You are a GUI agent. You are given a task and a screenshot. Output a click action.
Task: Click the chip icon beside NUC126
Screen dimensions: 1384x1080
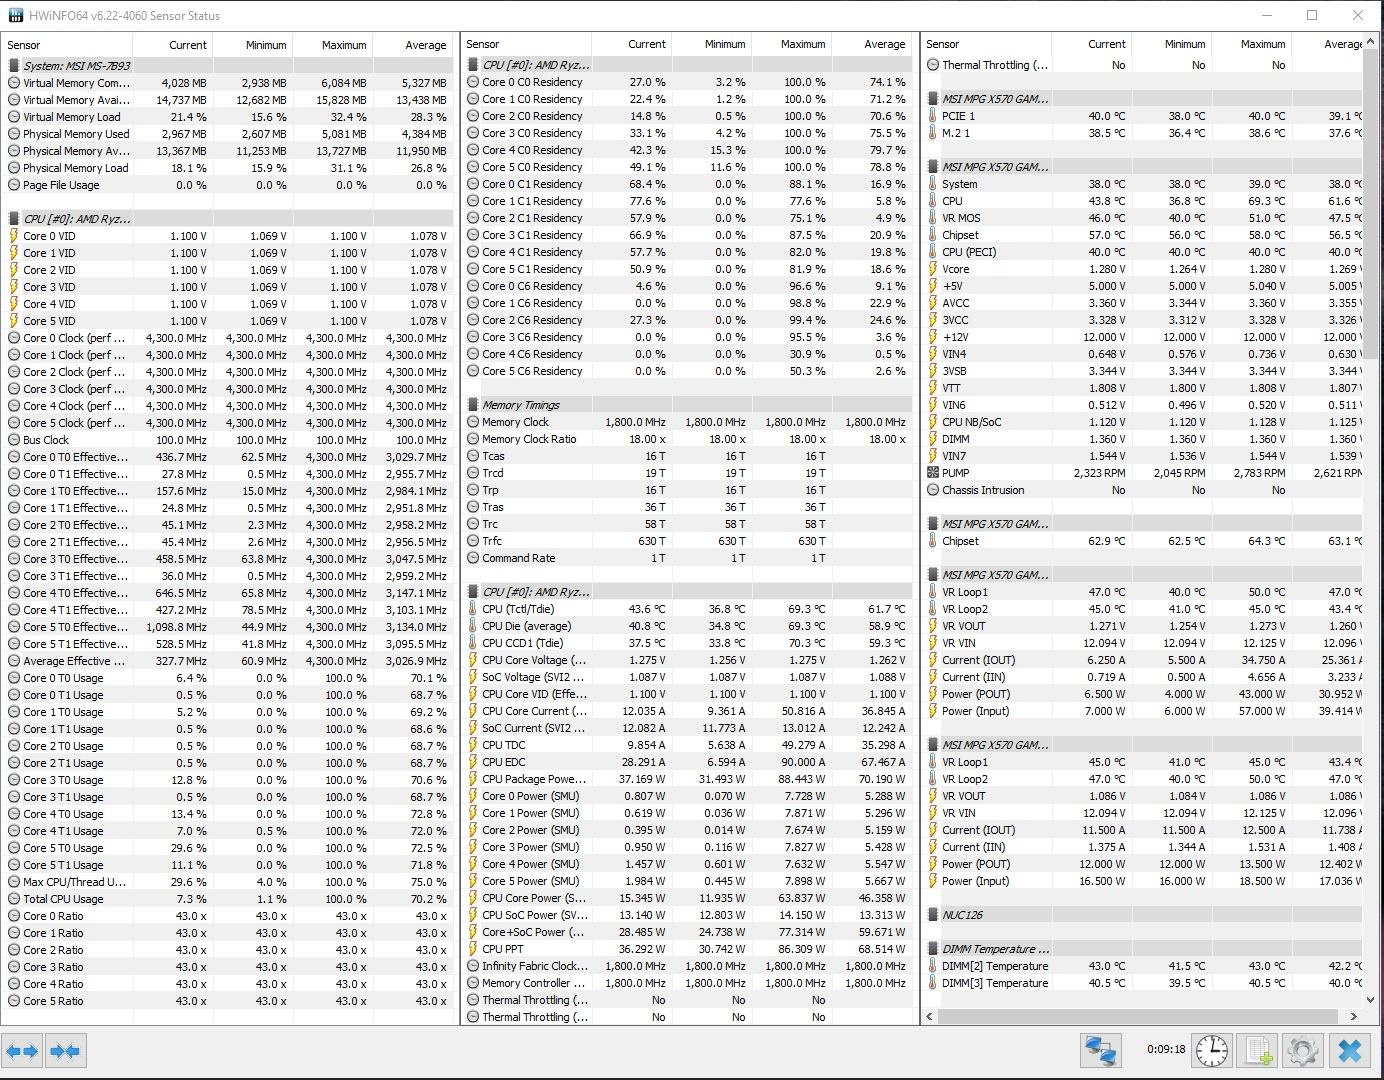point(933,915)
